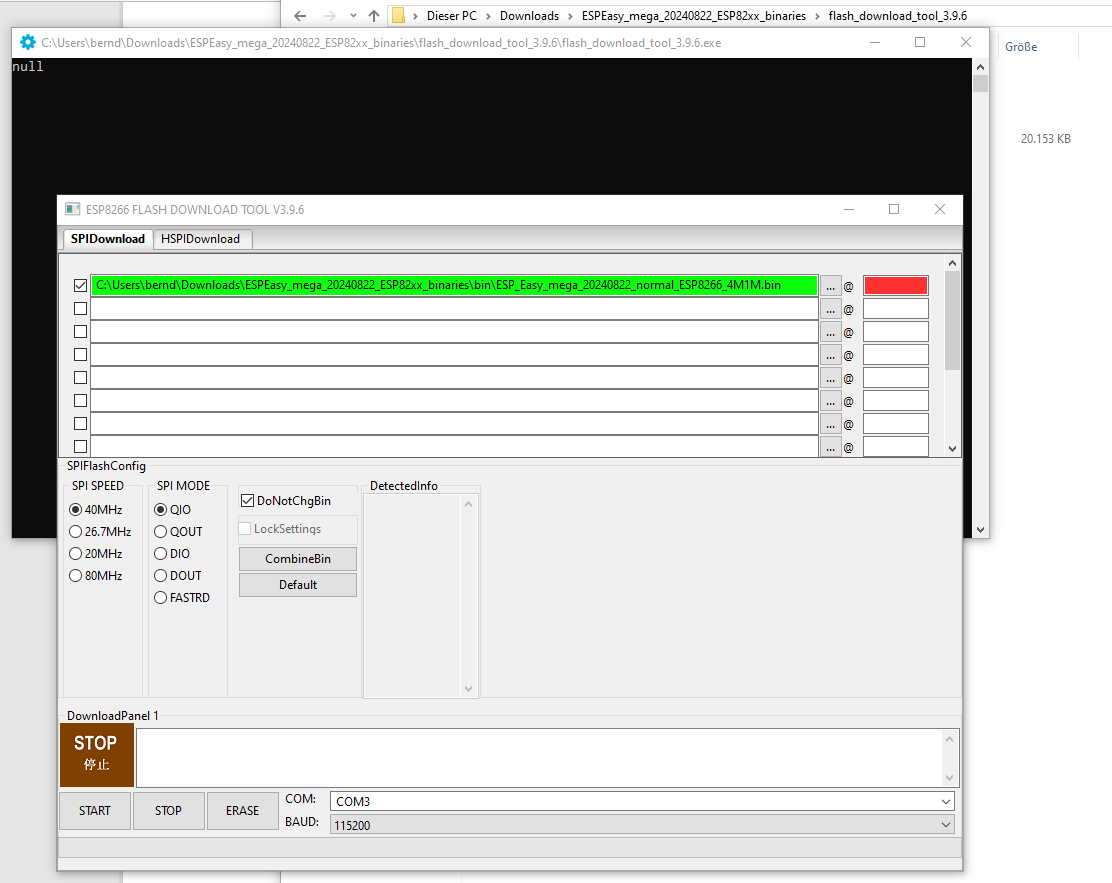
Task: Toggle the DoNotChgBin checkbox
Action: click(247, 500)
